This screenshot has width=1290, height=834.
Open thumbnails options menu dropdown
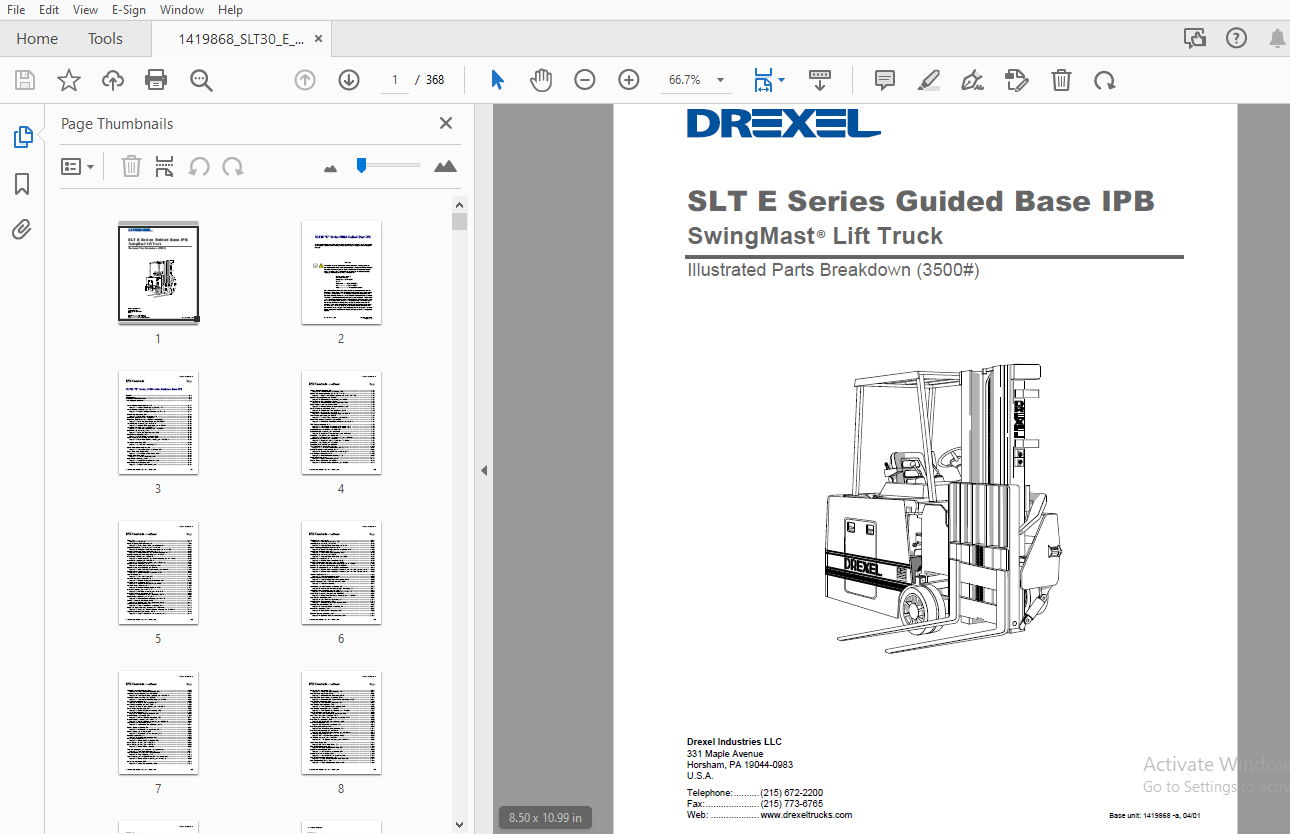tap(78, 166)
